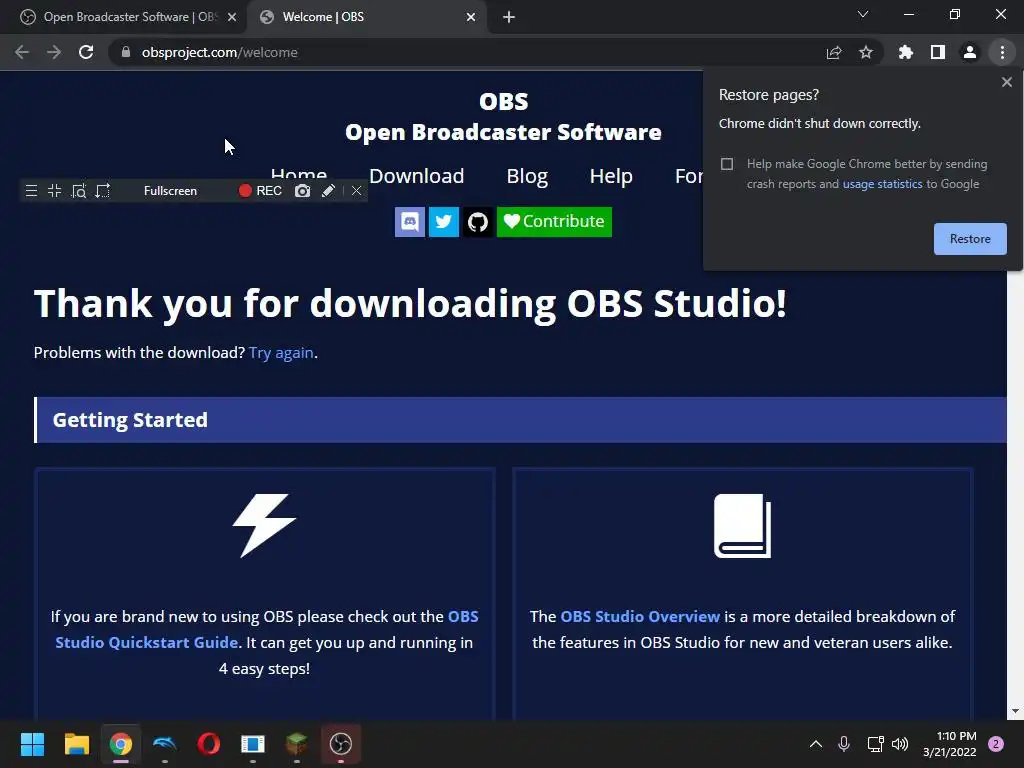Go back to the previous page
The height and width of the screenshot is (768, 1024).
pos(22,52)
